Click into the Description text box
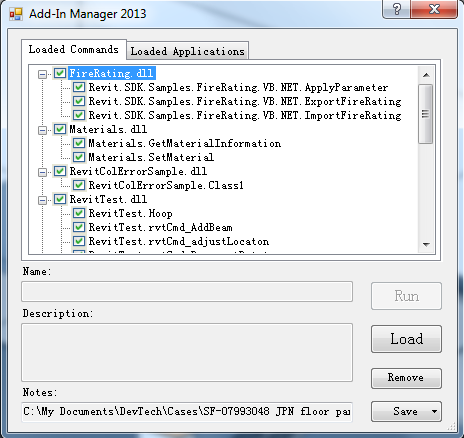 tap(187, 352)
